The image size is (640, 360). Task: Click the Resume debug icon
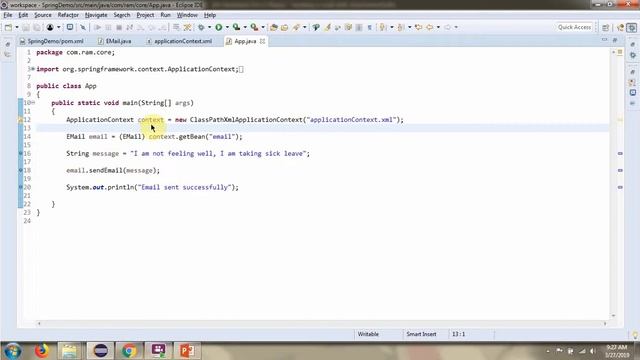[98, 27]
